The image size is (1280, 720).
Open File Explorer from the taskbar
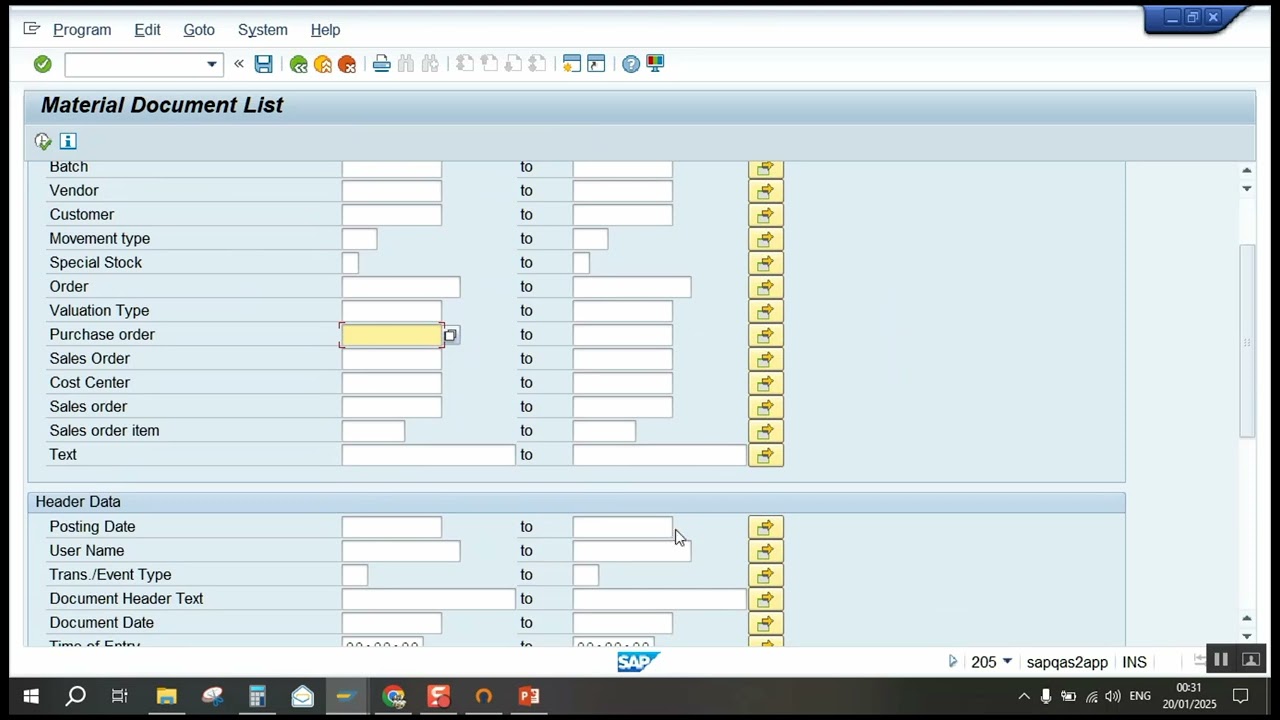coord(166,696)
